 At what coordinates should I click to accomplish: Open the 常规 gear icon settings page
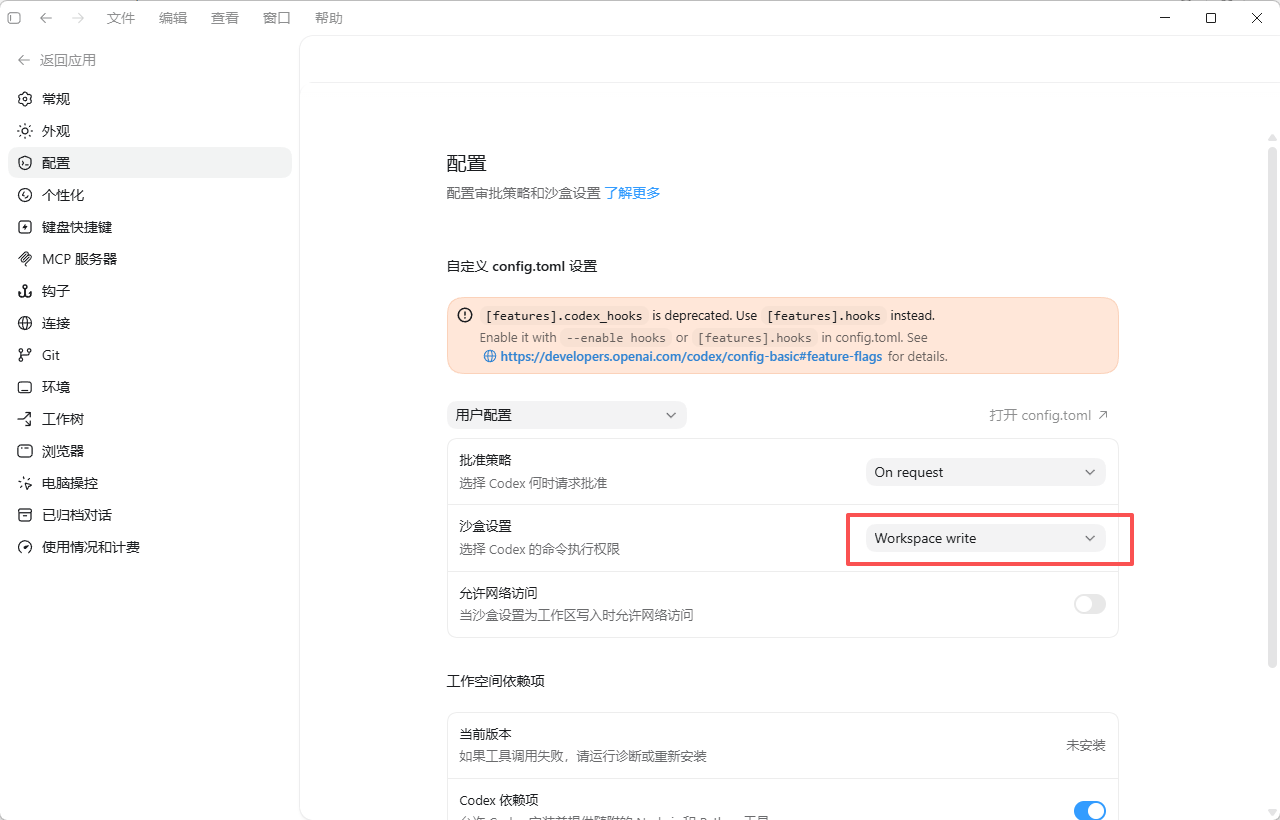point(150,99)
